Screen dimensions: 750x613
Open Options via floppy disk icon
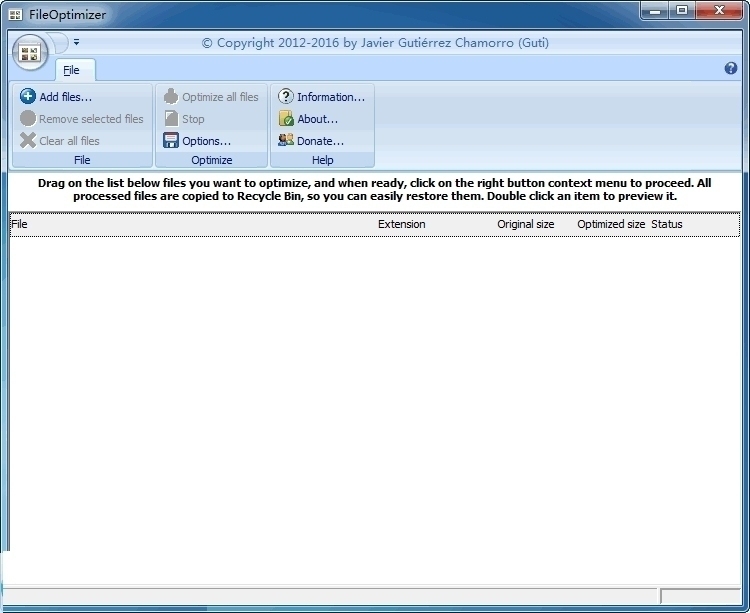pos(171,141)
